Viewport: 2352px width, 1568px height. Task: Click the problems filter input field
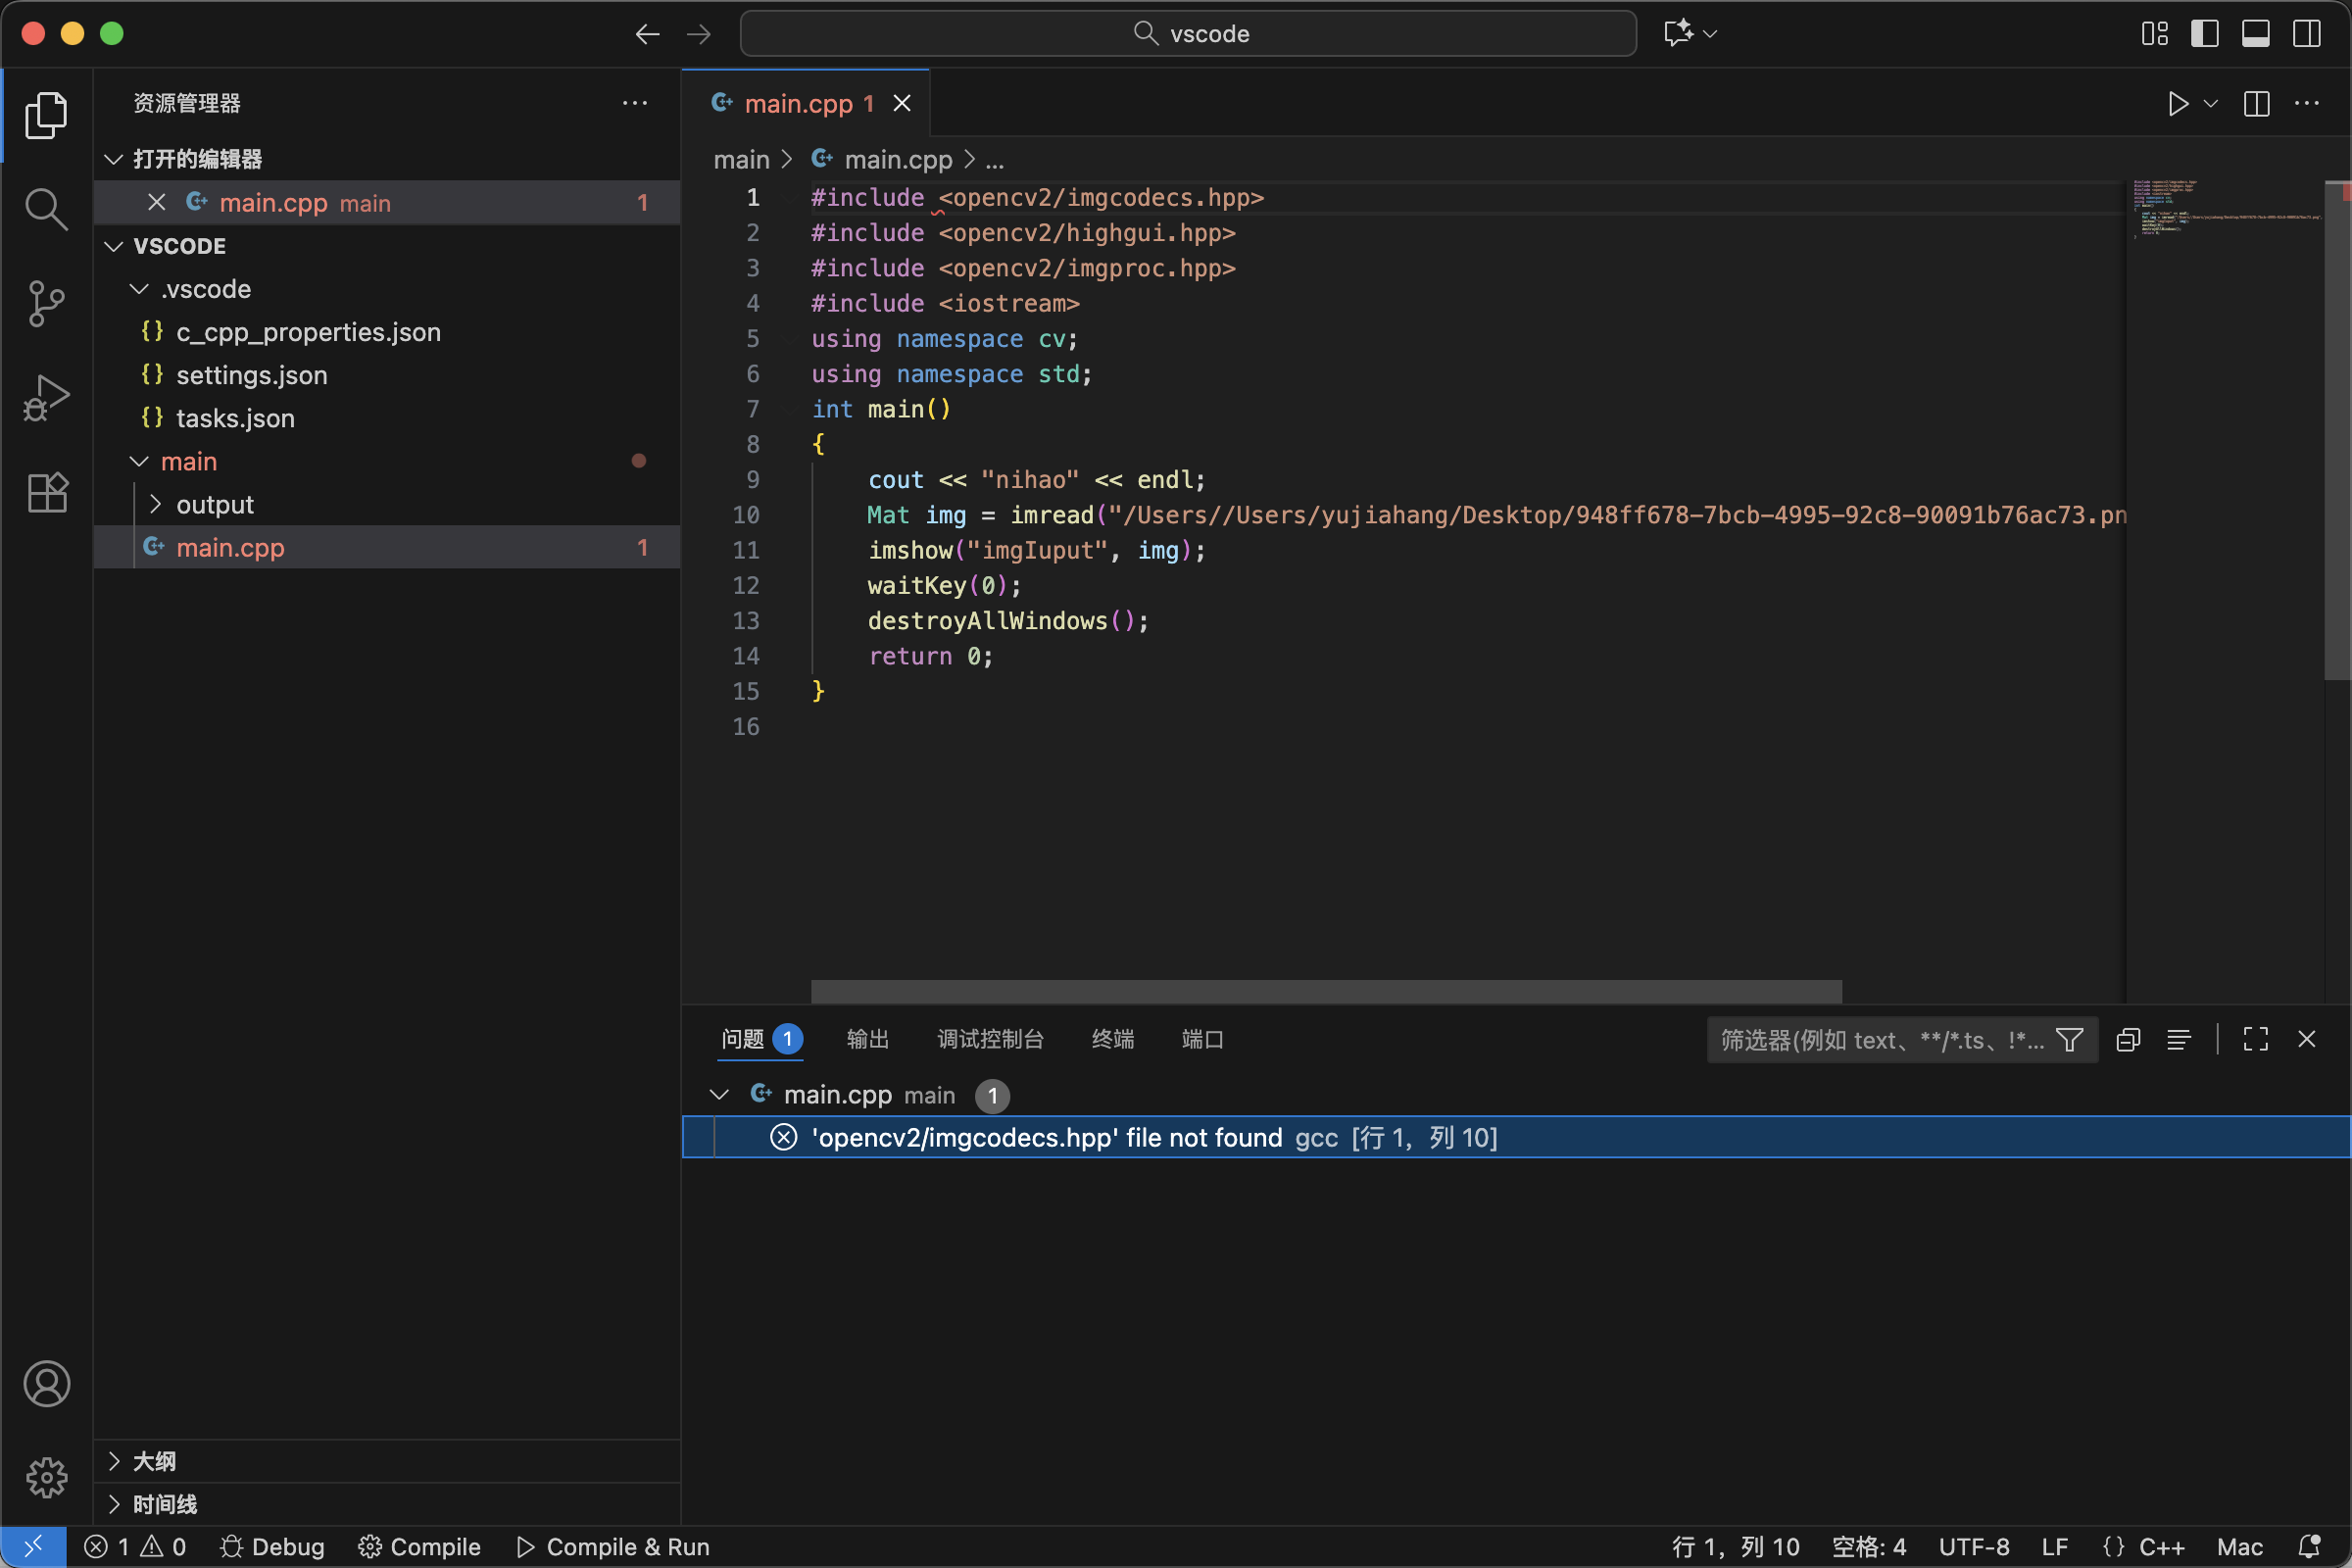1882,1040
